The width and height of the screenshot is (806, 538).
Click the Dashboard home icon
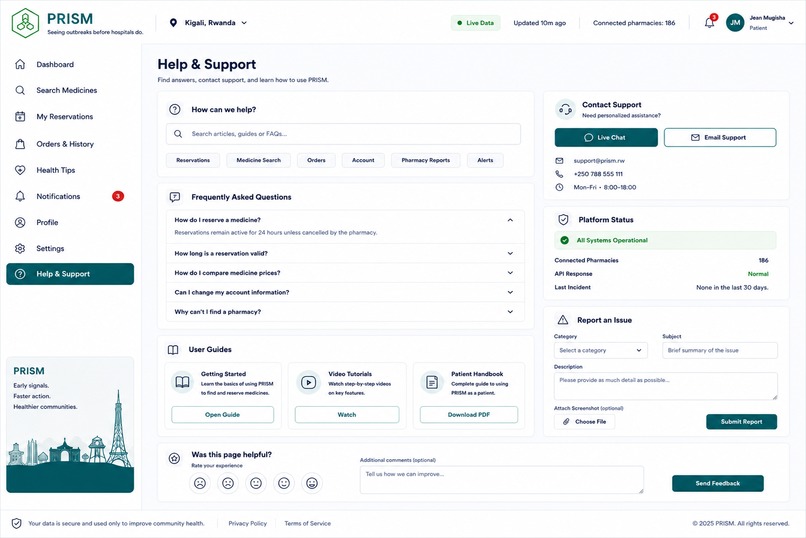pos(20,64)
